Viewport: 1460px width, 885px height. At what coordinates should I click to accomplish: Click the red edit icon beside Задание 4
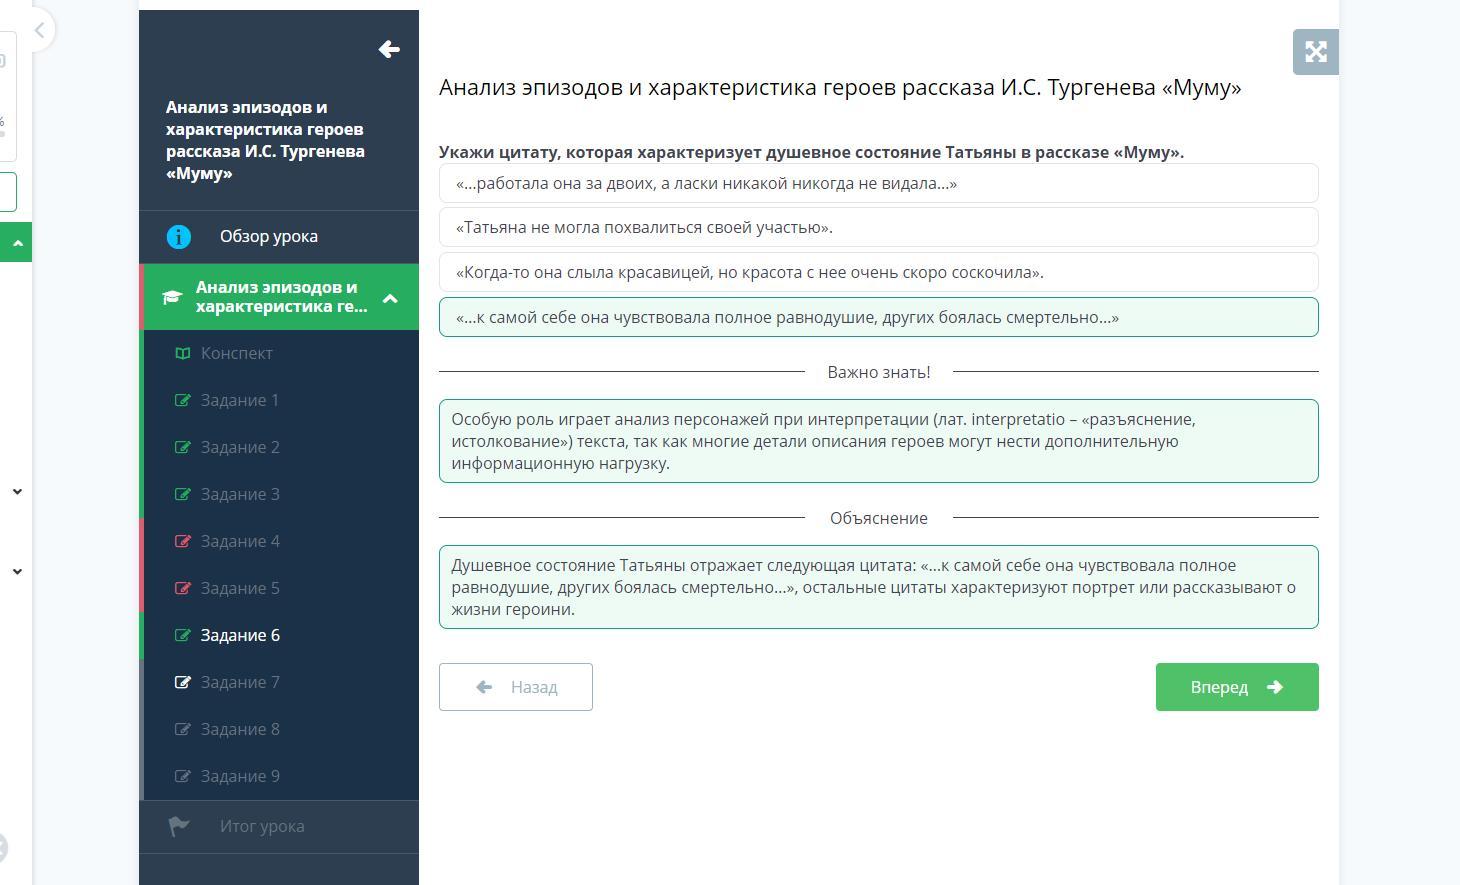182,541
